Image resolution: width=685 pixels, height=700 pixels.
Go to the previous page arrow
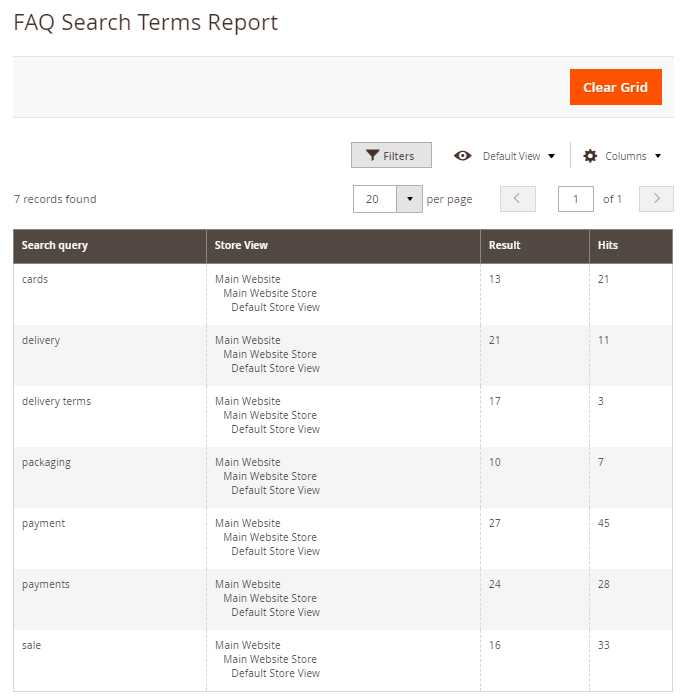click(518, 199)
